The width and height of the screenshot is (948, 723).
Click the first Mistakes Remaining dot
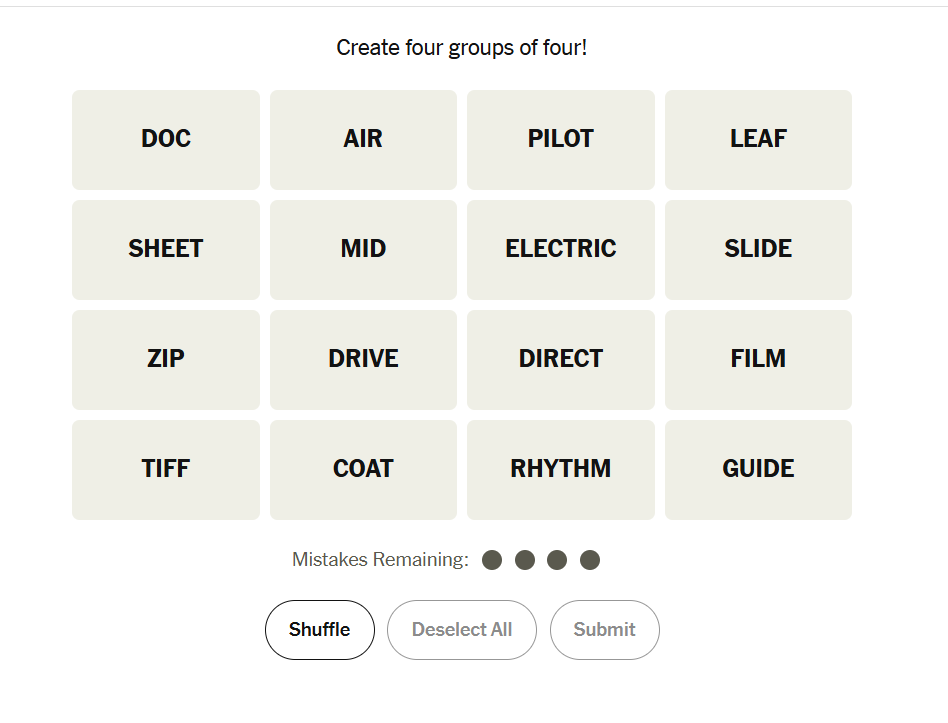492,560
